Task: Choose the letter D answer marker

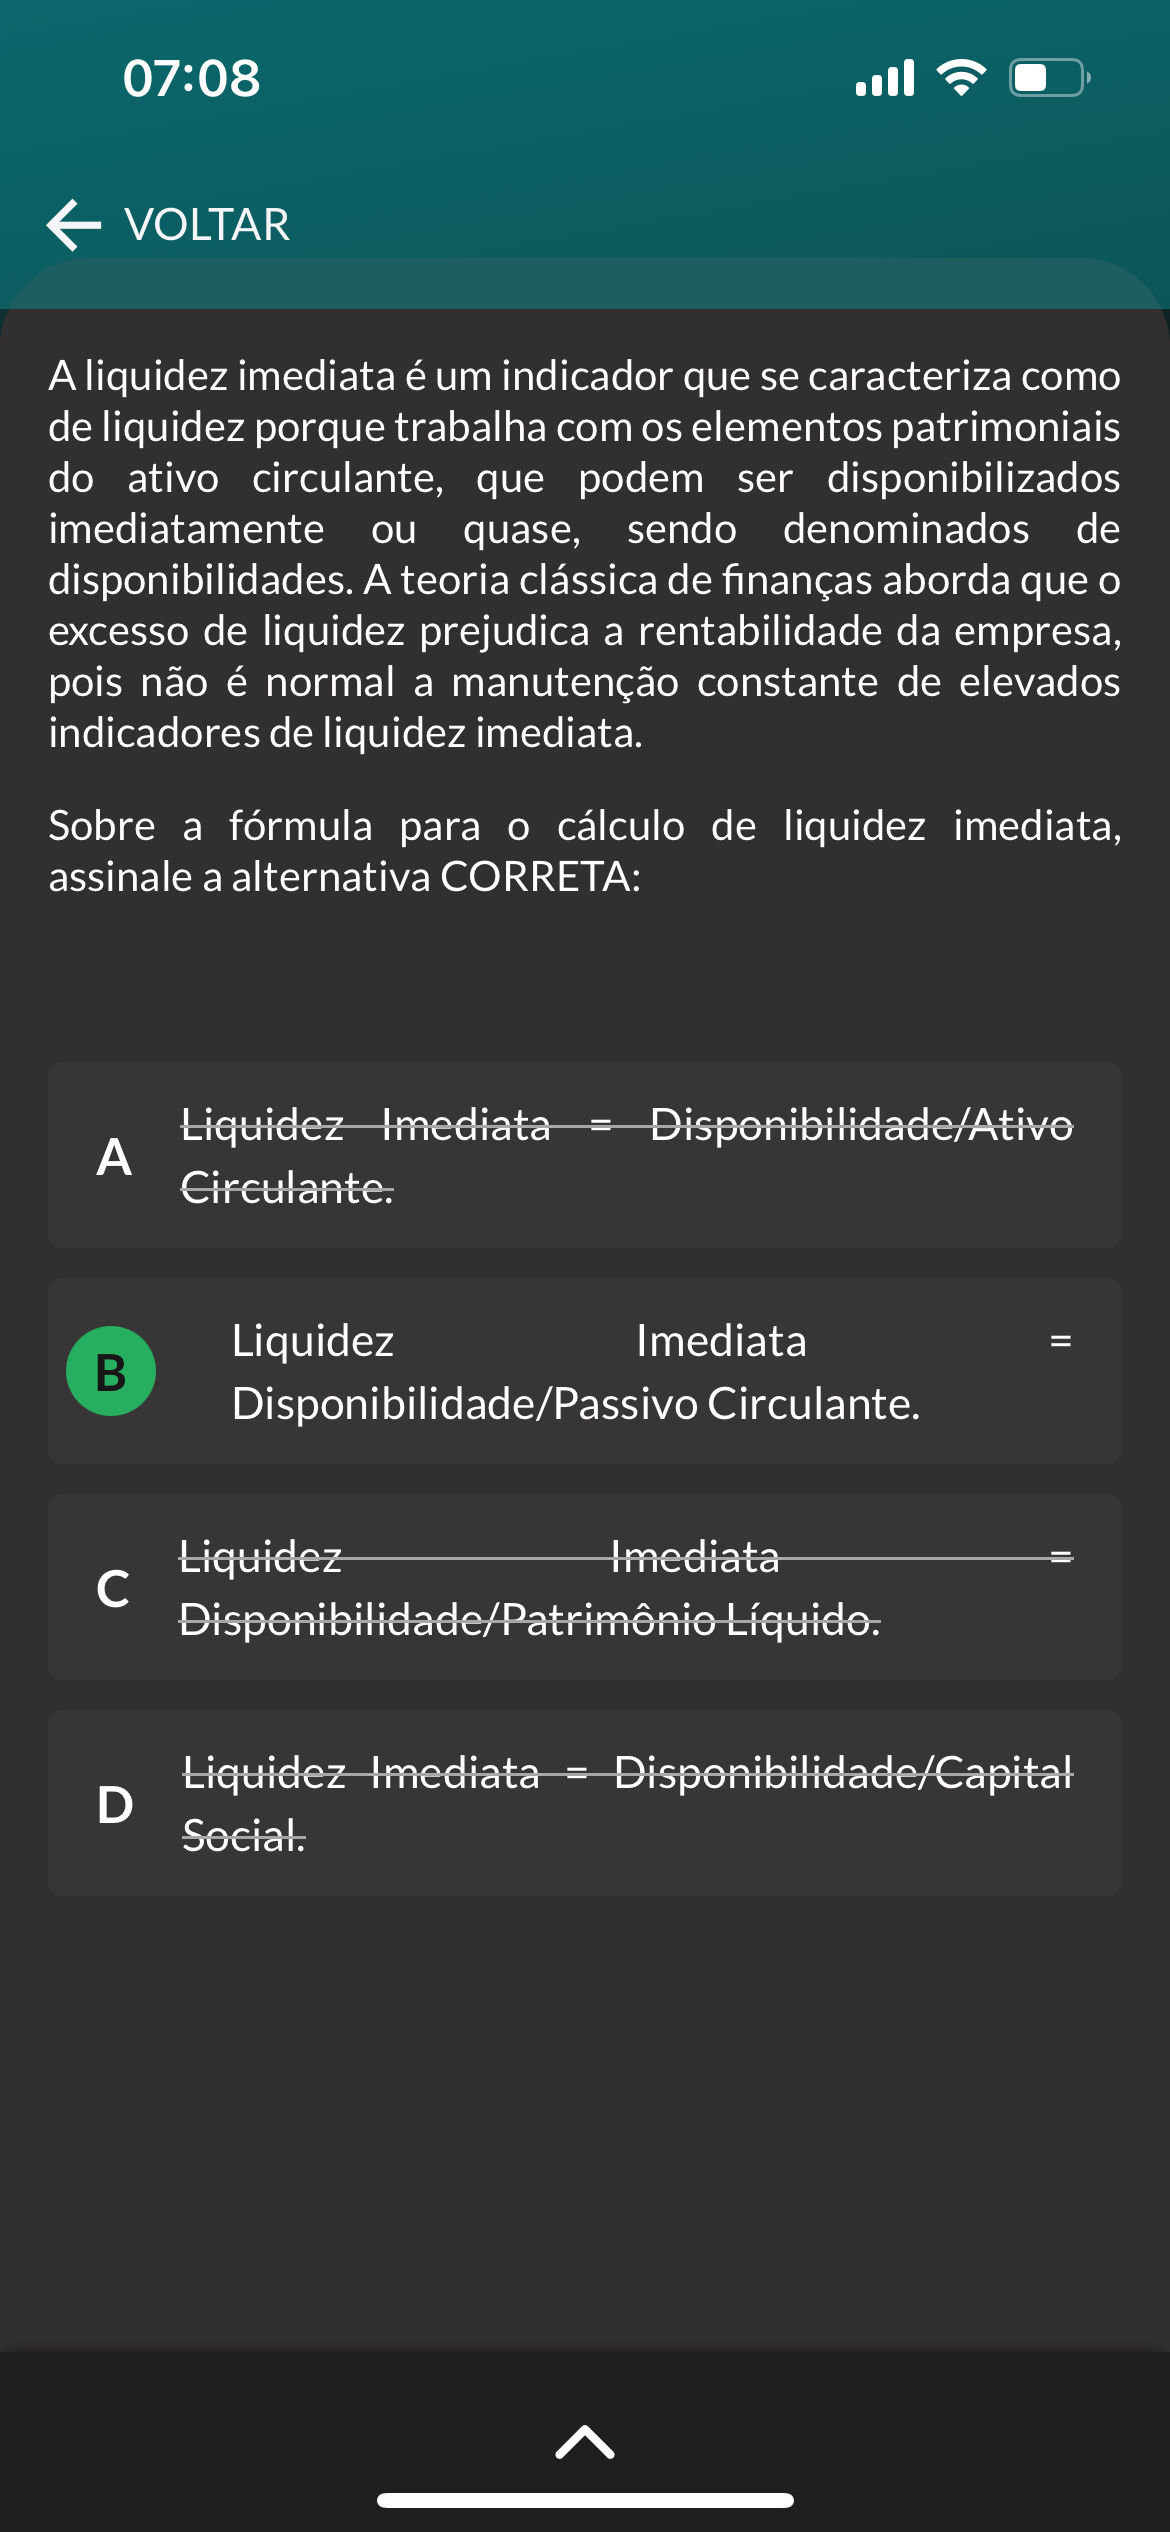Action: (x=115, y=1804)
